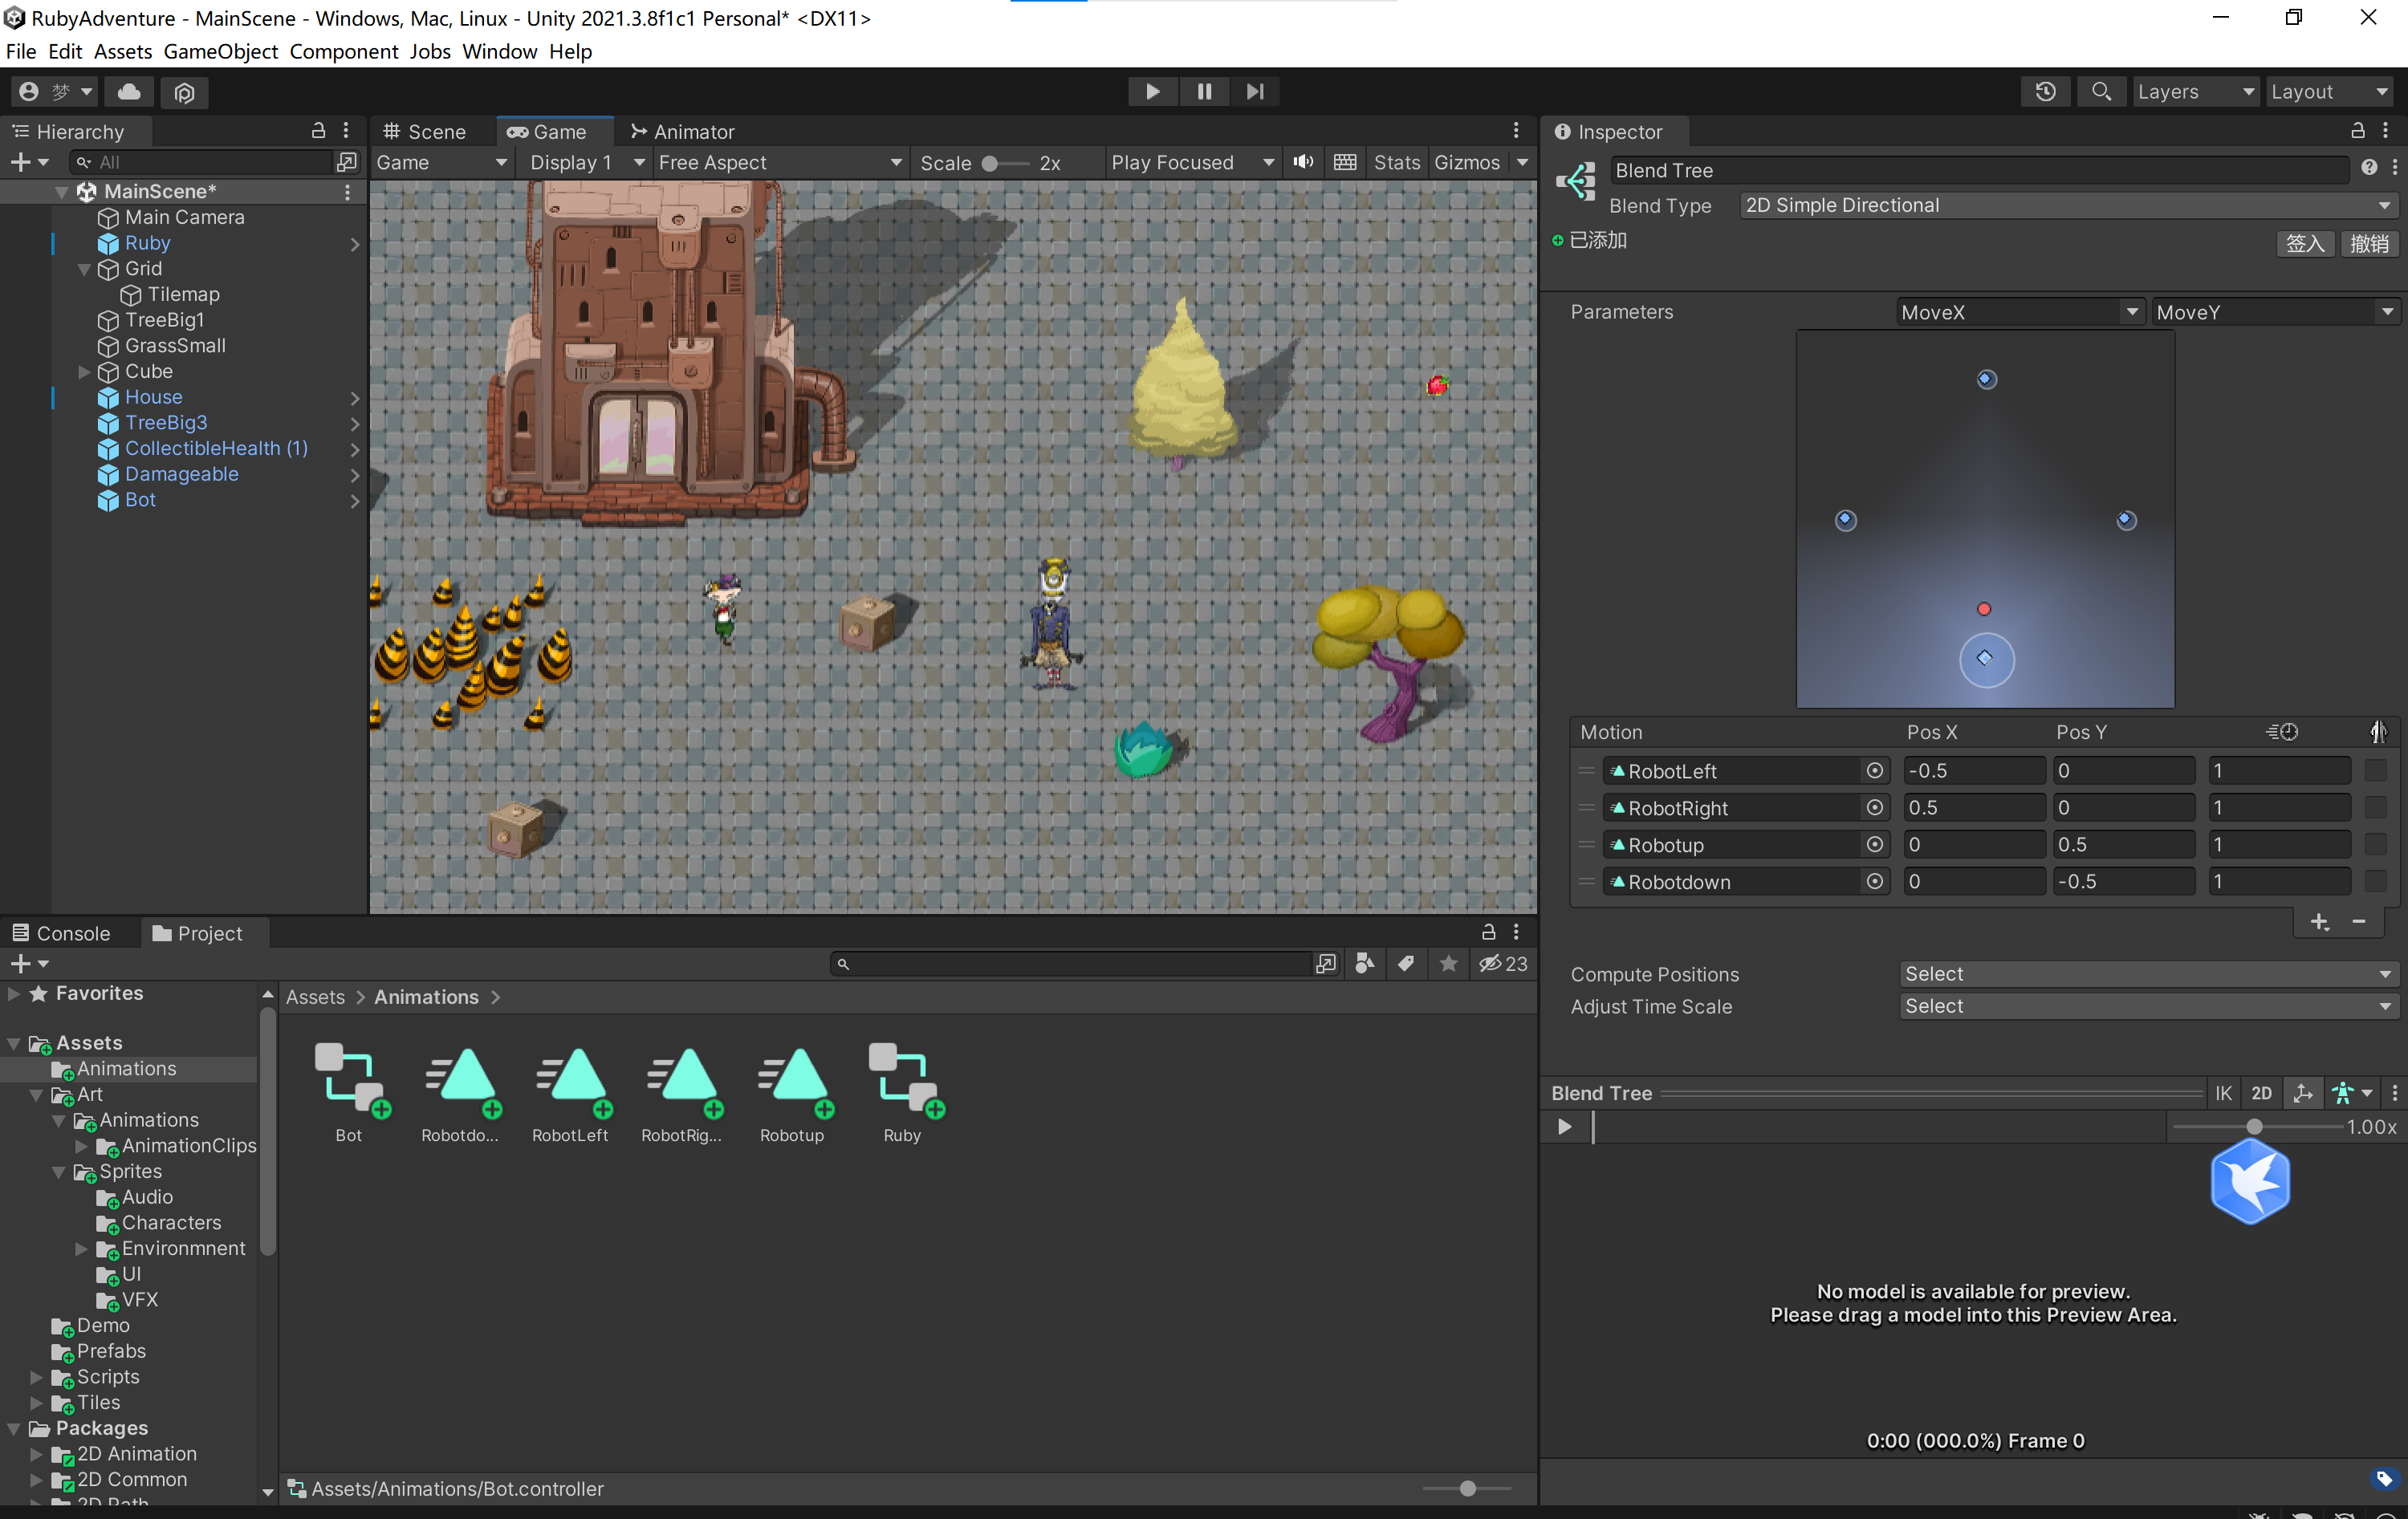Screen dimensions: 2408x1519
Task: Click the Pause button in the top toolbar
Action: pos(1204,92)
